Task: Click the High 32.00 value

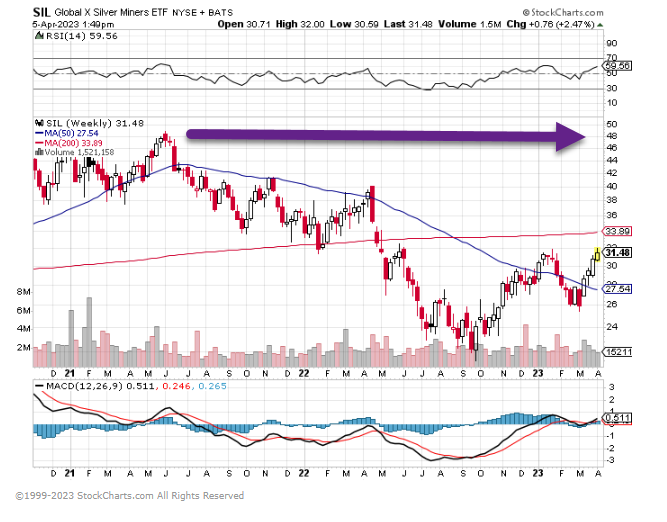Action: click(x=300, y=24)
